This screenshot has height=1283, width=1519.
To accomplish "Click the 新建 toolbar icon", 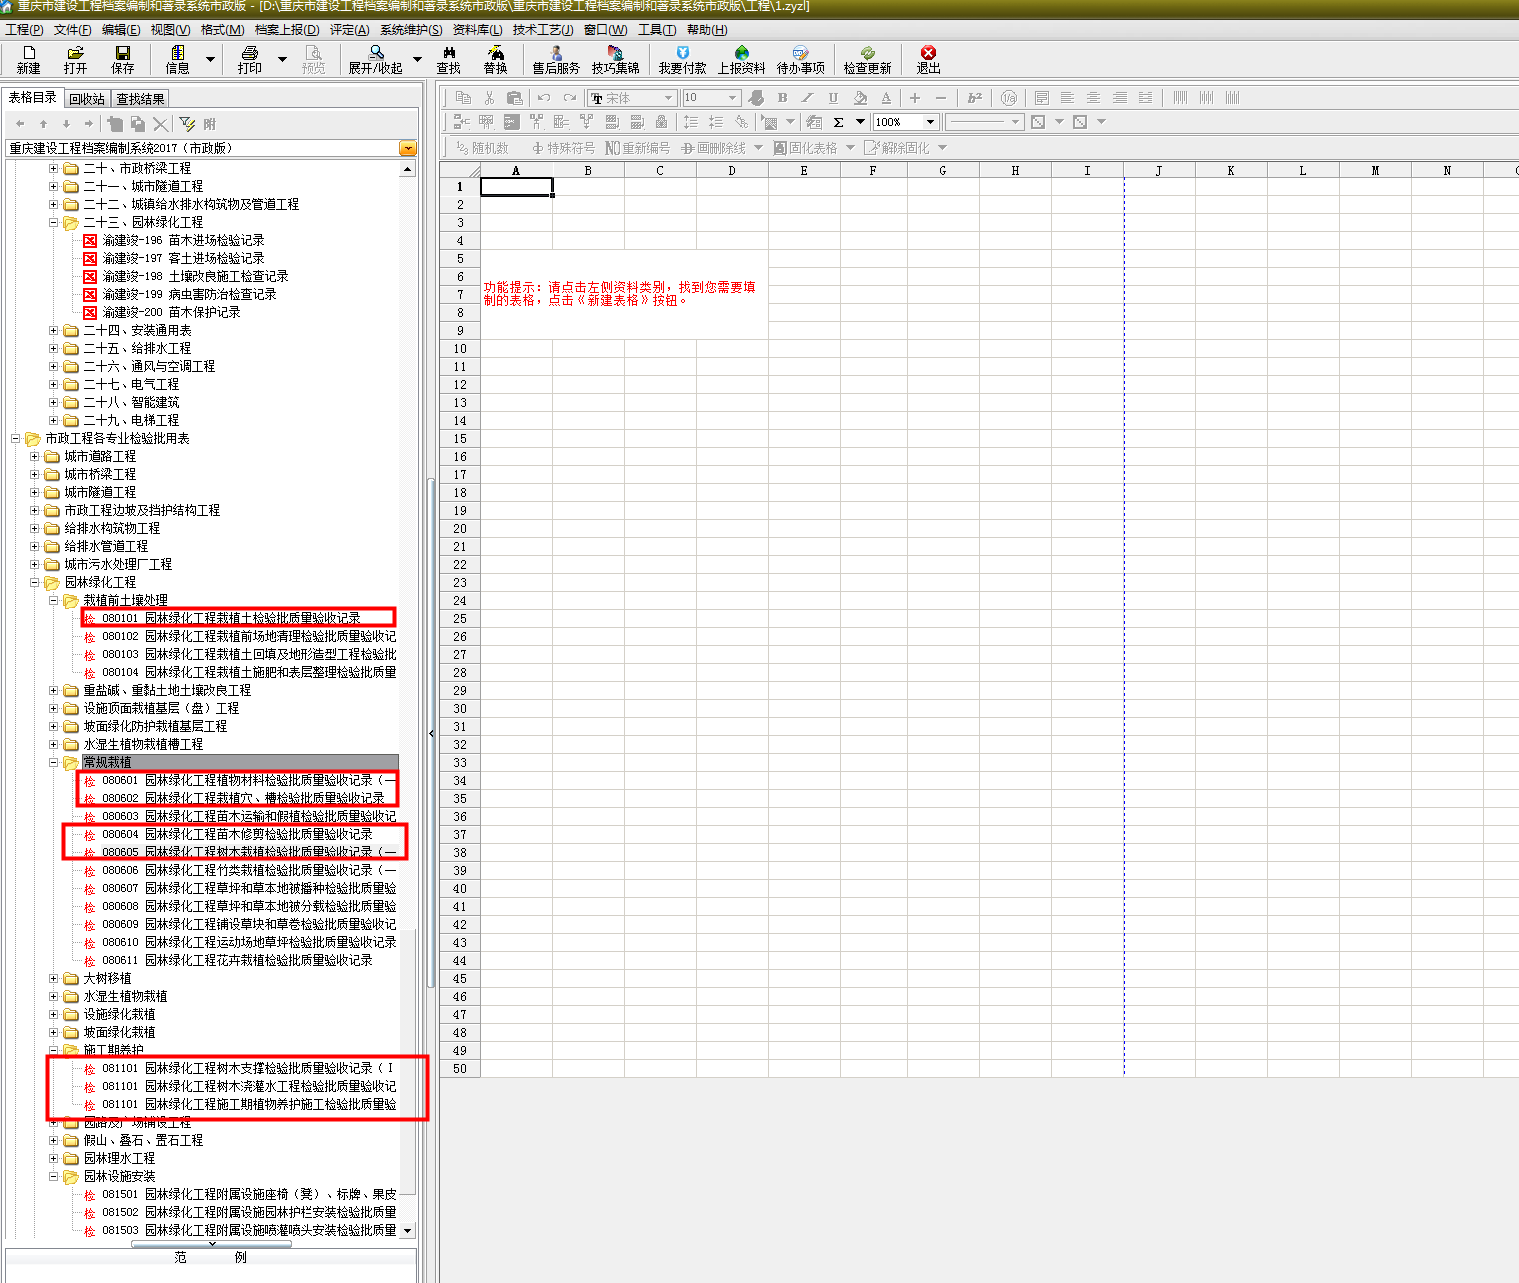I will click(28, 59).
